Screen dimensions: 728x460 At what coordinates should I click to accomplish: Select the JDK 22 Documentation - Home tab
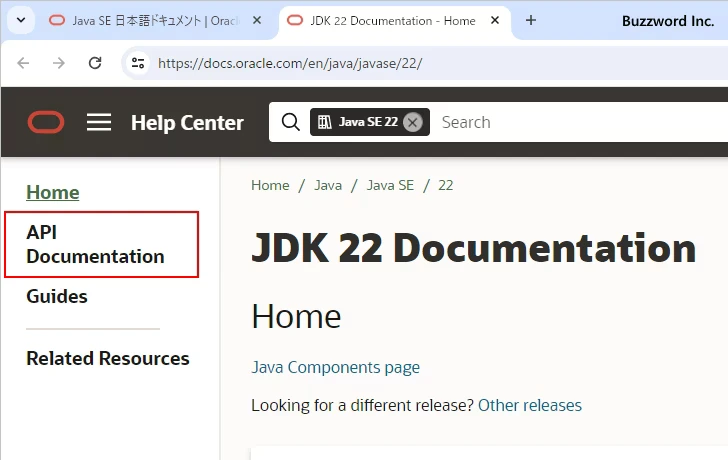(393, 20)
